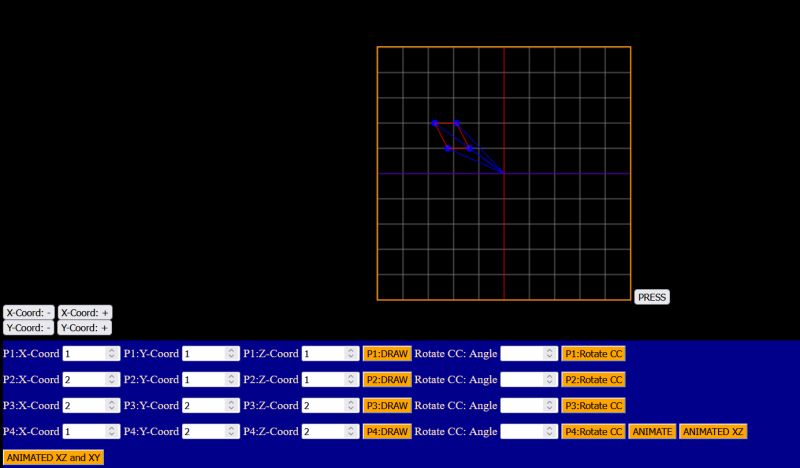Select the P2 Rotate CC Angle field

(x=529, y=380)
